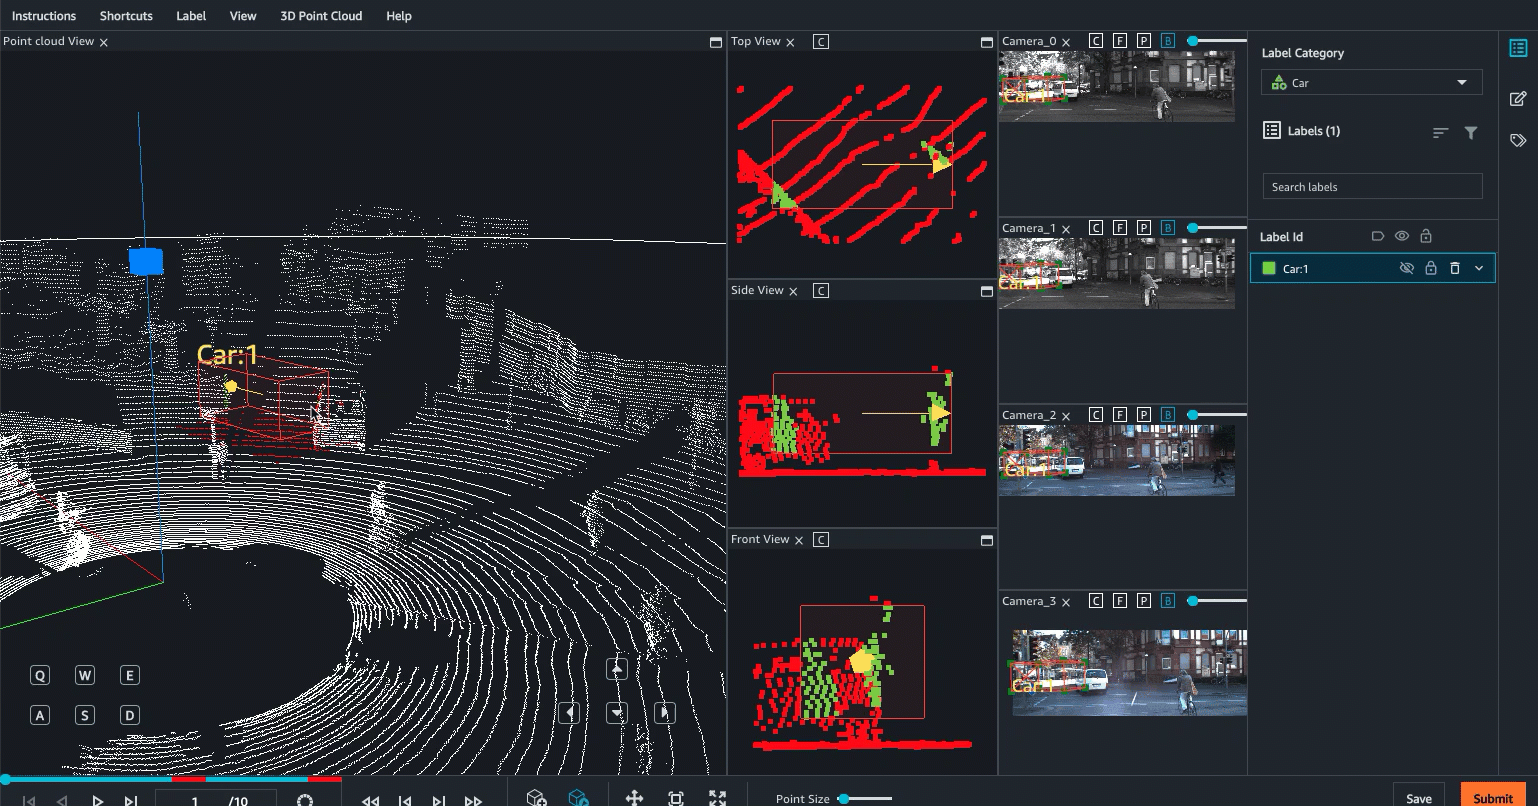Close the Side View panel

(793, 291)
